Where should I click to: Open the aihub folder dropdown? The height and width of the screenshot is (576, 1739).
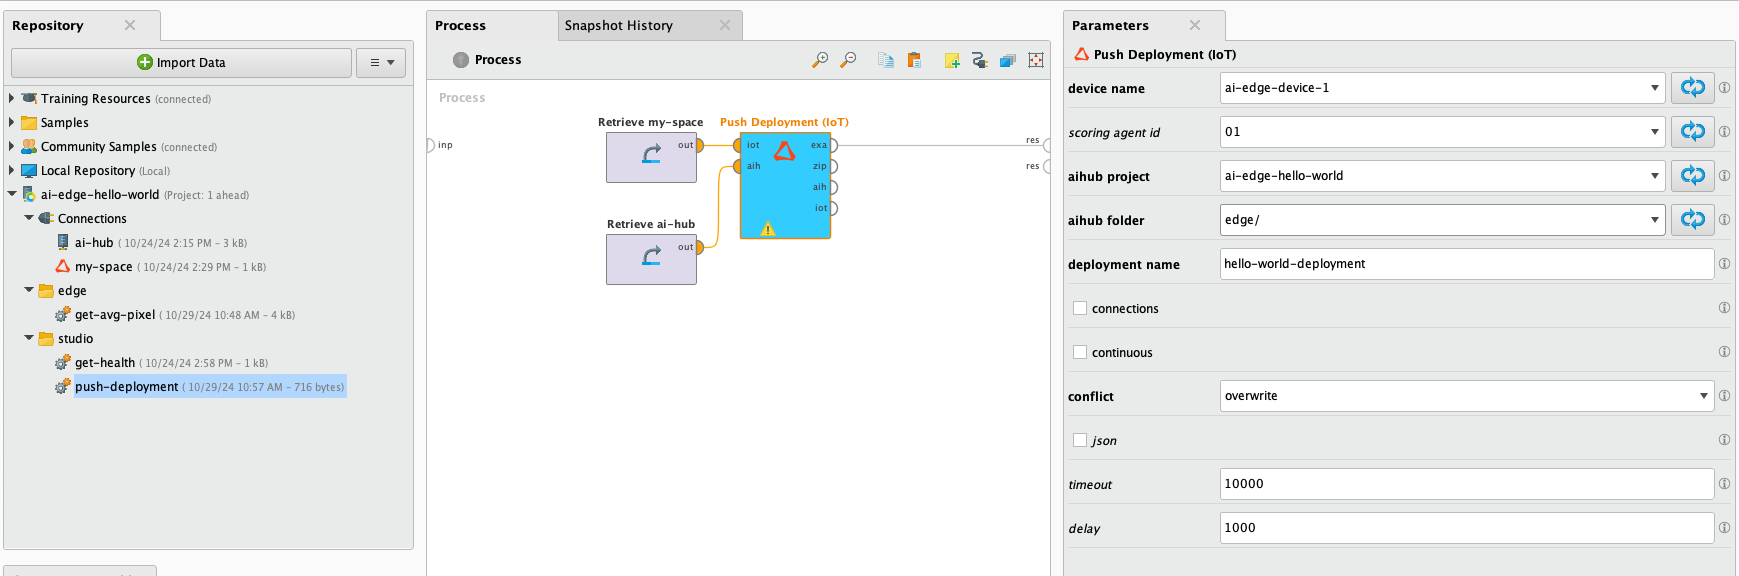coord(1654,220)
